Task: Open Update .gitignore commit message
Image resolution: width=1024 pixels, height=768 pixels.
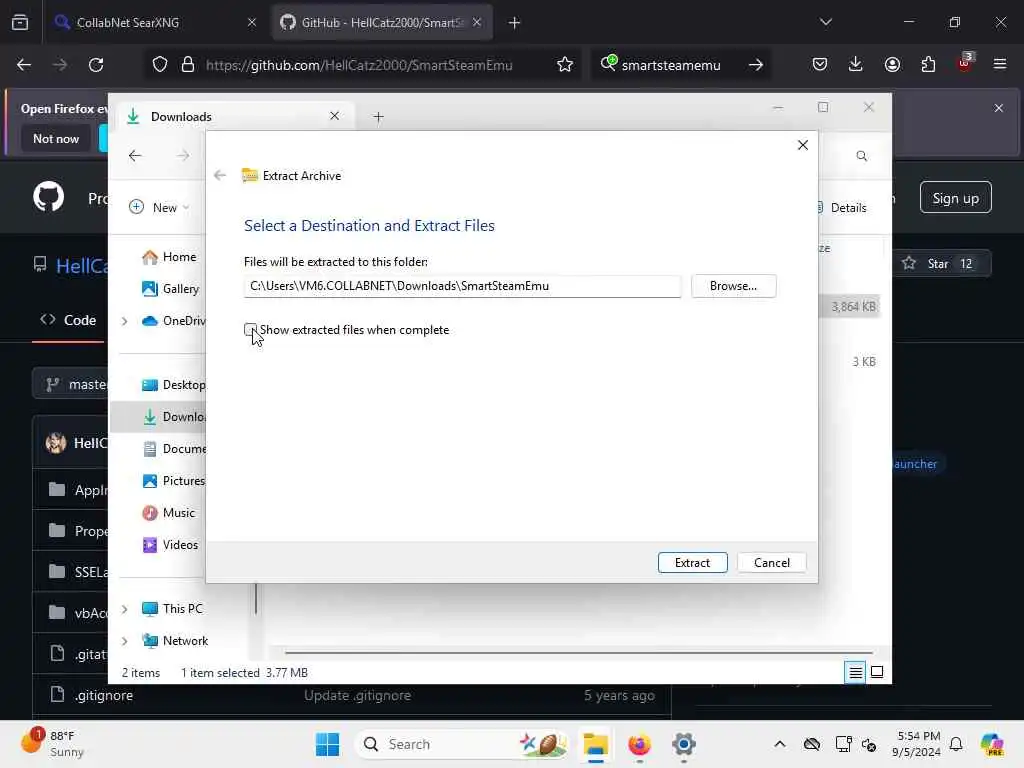Action: coord(357,696)
